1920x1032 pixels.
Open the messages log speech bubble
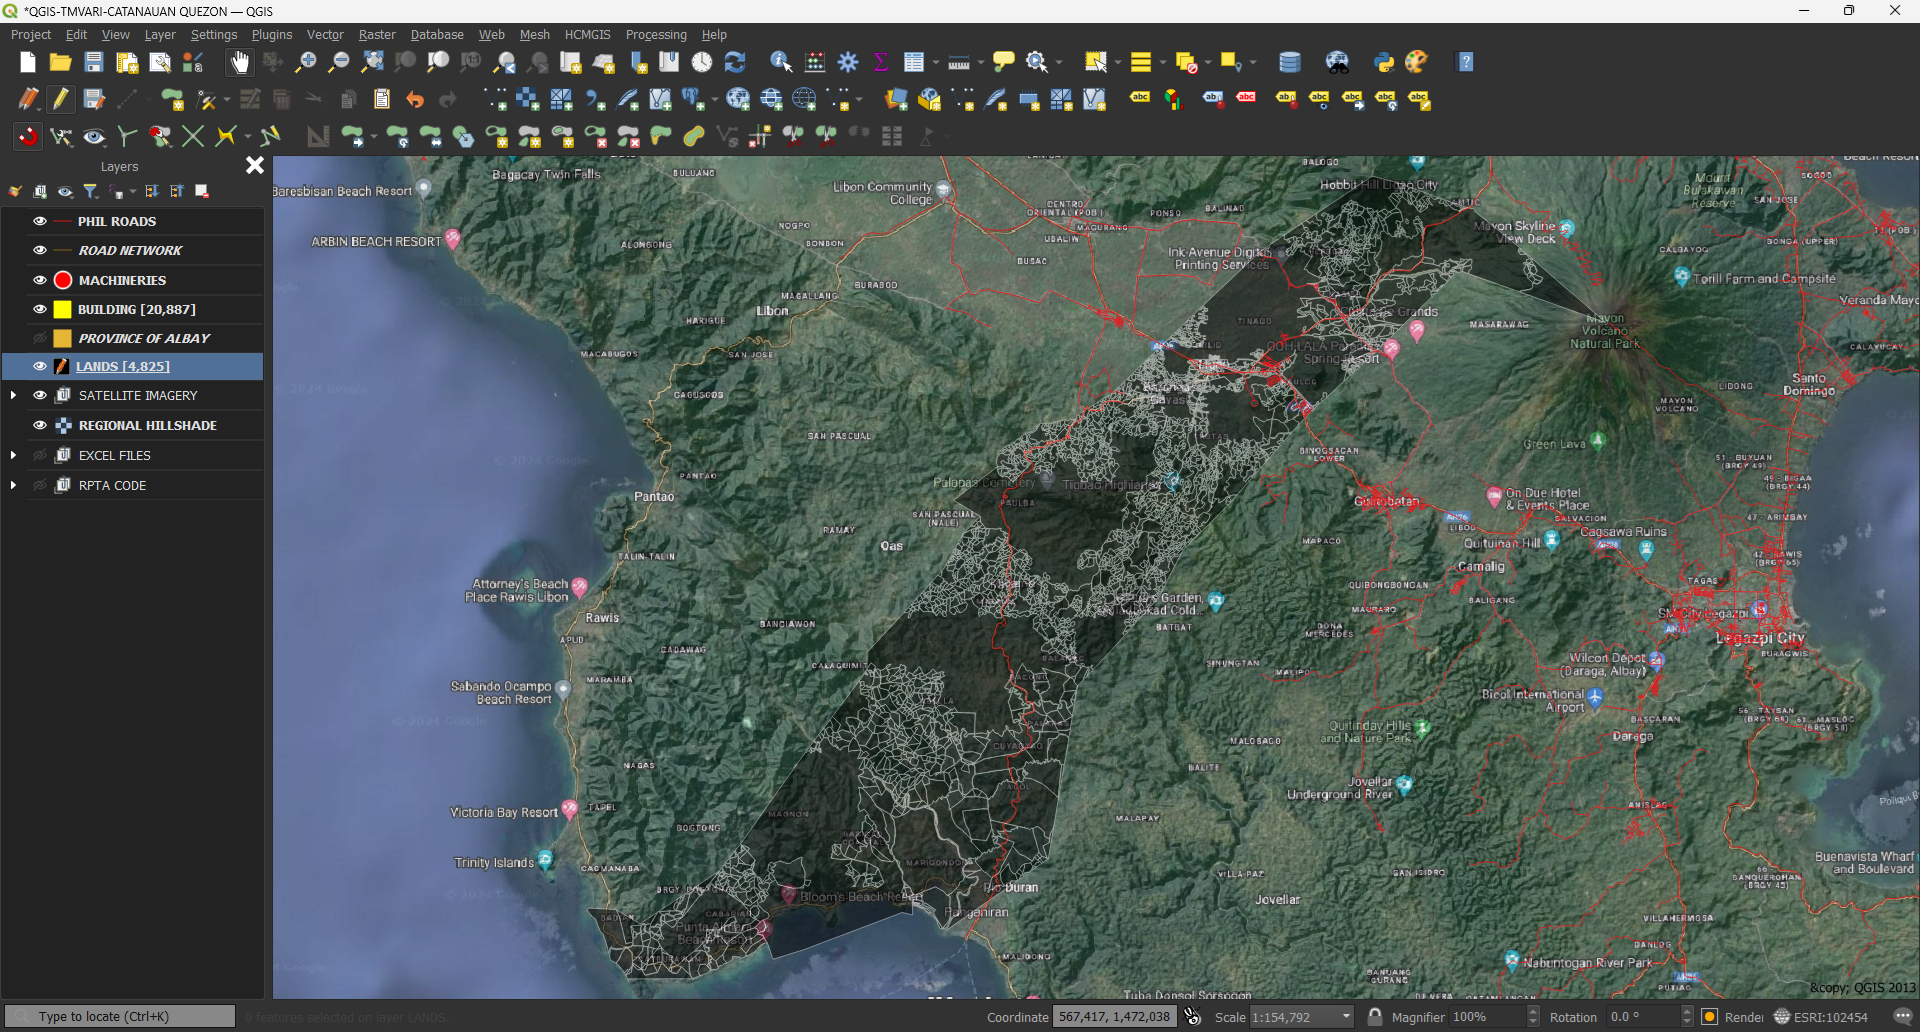(1903, 1017)
